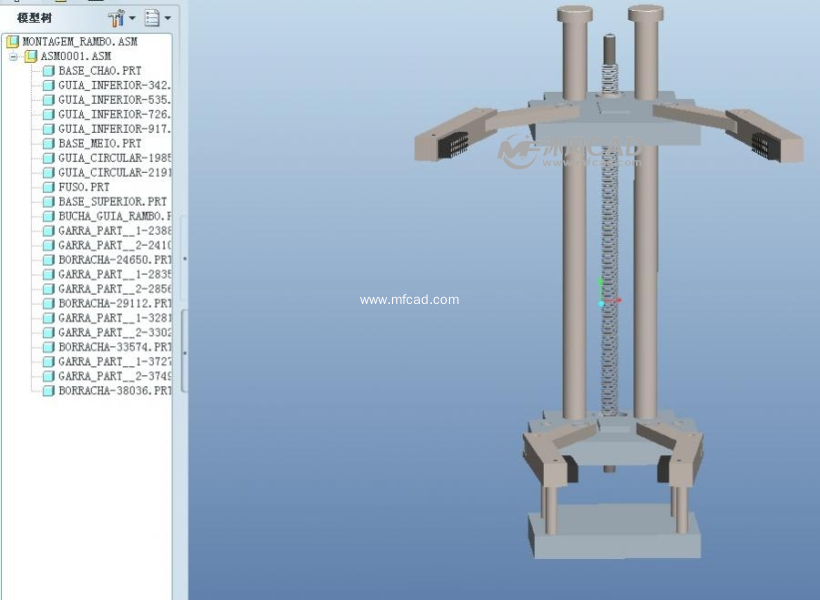Click the MONTAGEM_RAMBO.ASM assembly icon
Image resolution: width=820 pixels, height=600 pixels.
pos(12,42)
